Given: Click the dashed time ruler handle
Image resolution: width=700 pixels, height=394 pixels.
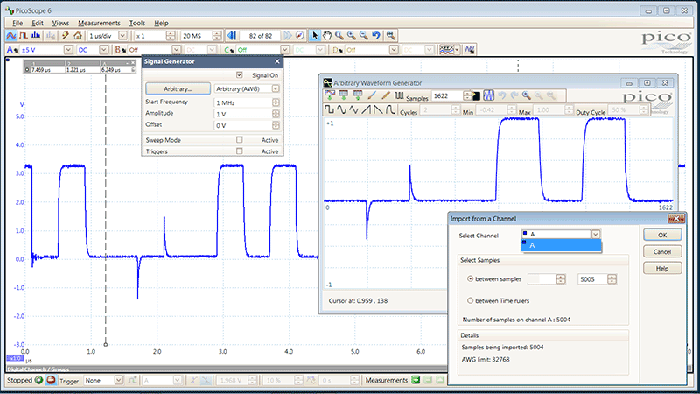Looking at the screenshot, I should pyautogui.click(x=106, y=344).
